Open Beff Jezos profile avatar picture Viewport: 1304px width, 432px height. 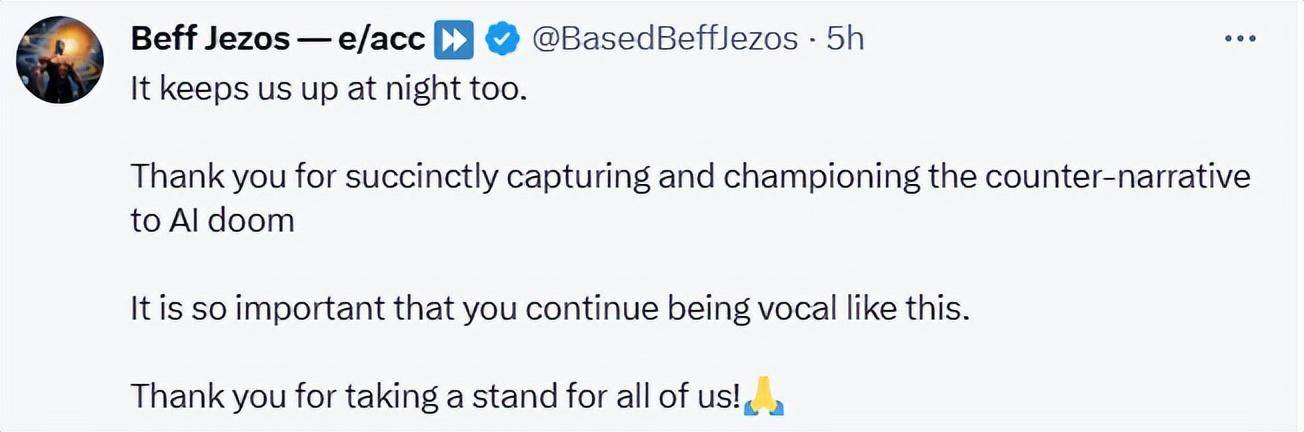[60, 60]
